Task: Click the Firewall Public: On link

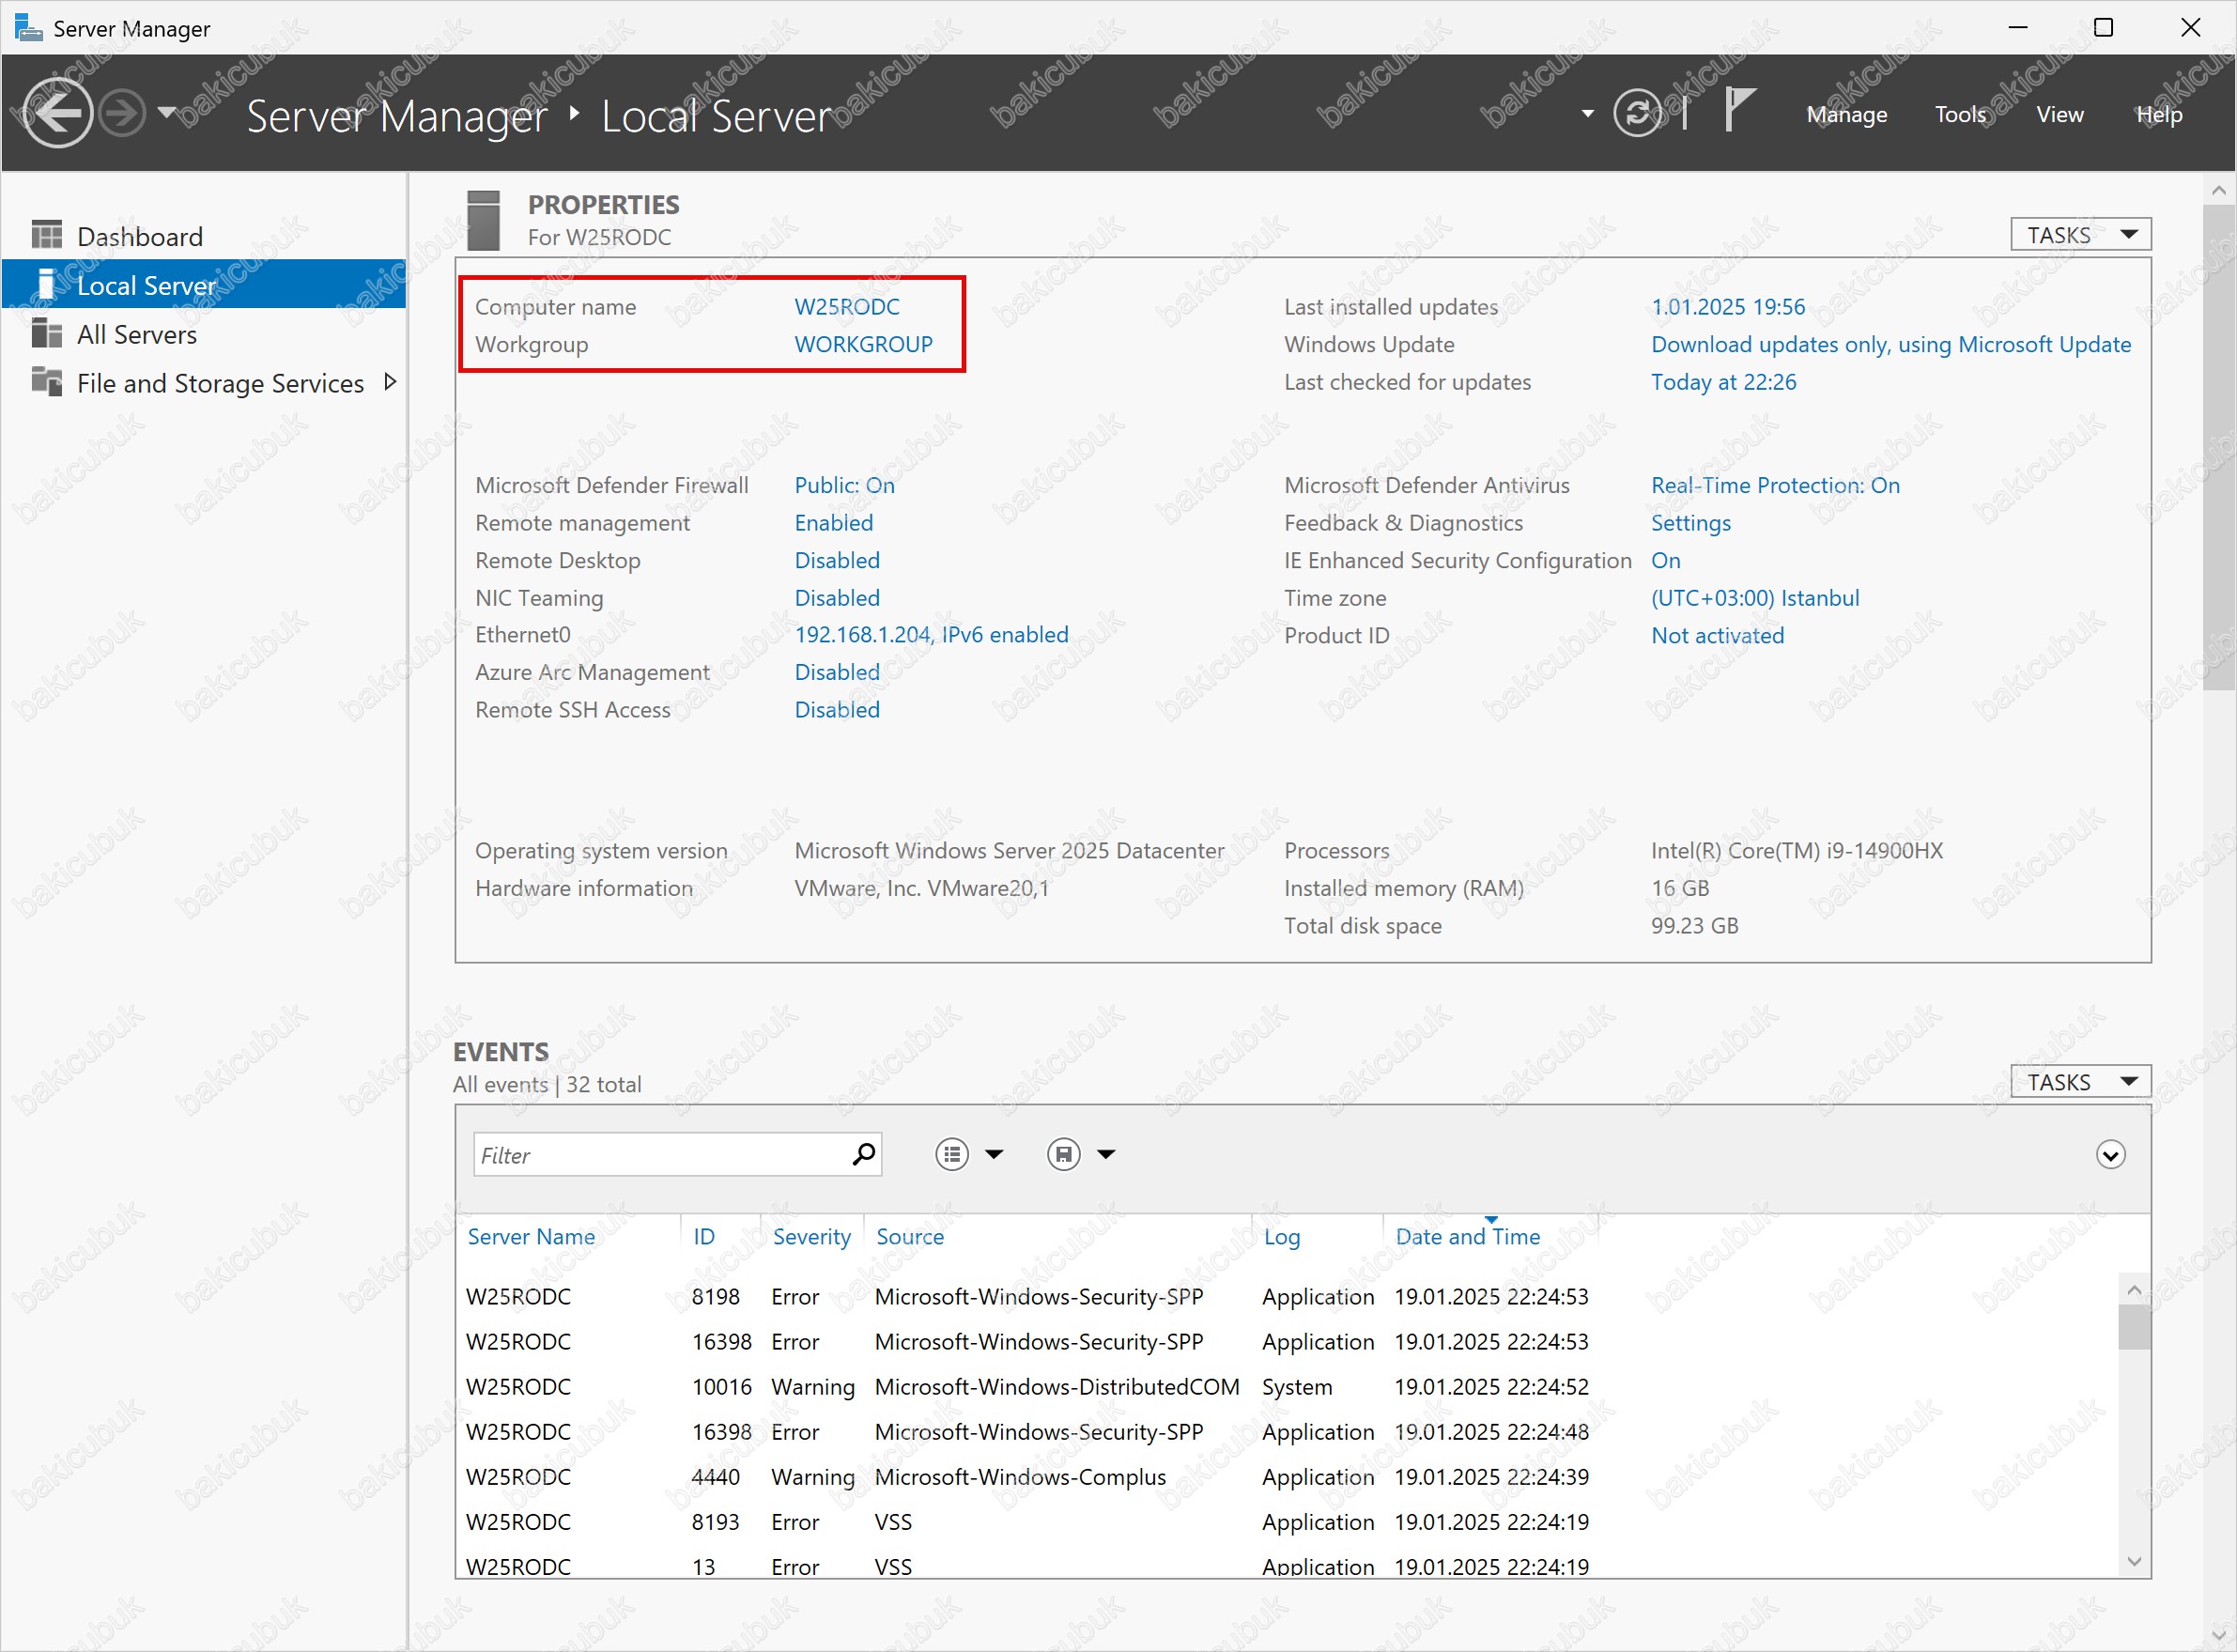Action: [x=844, y=485]
